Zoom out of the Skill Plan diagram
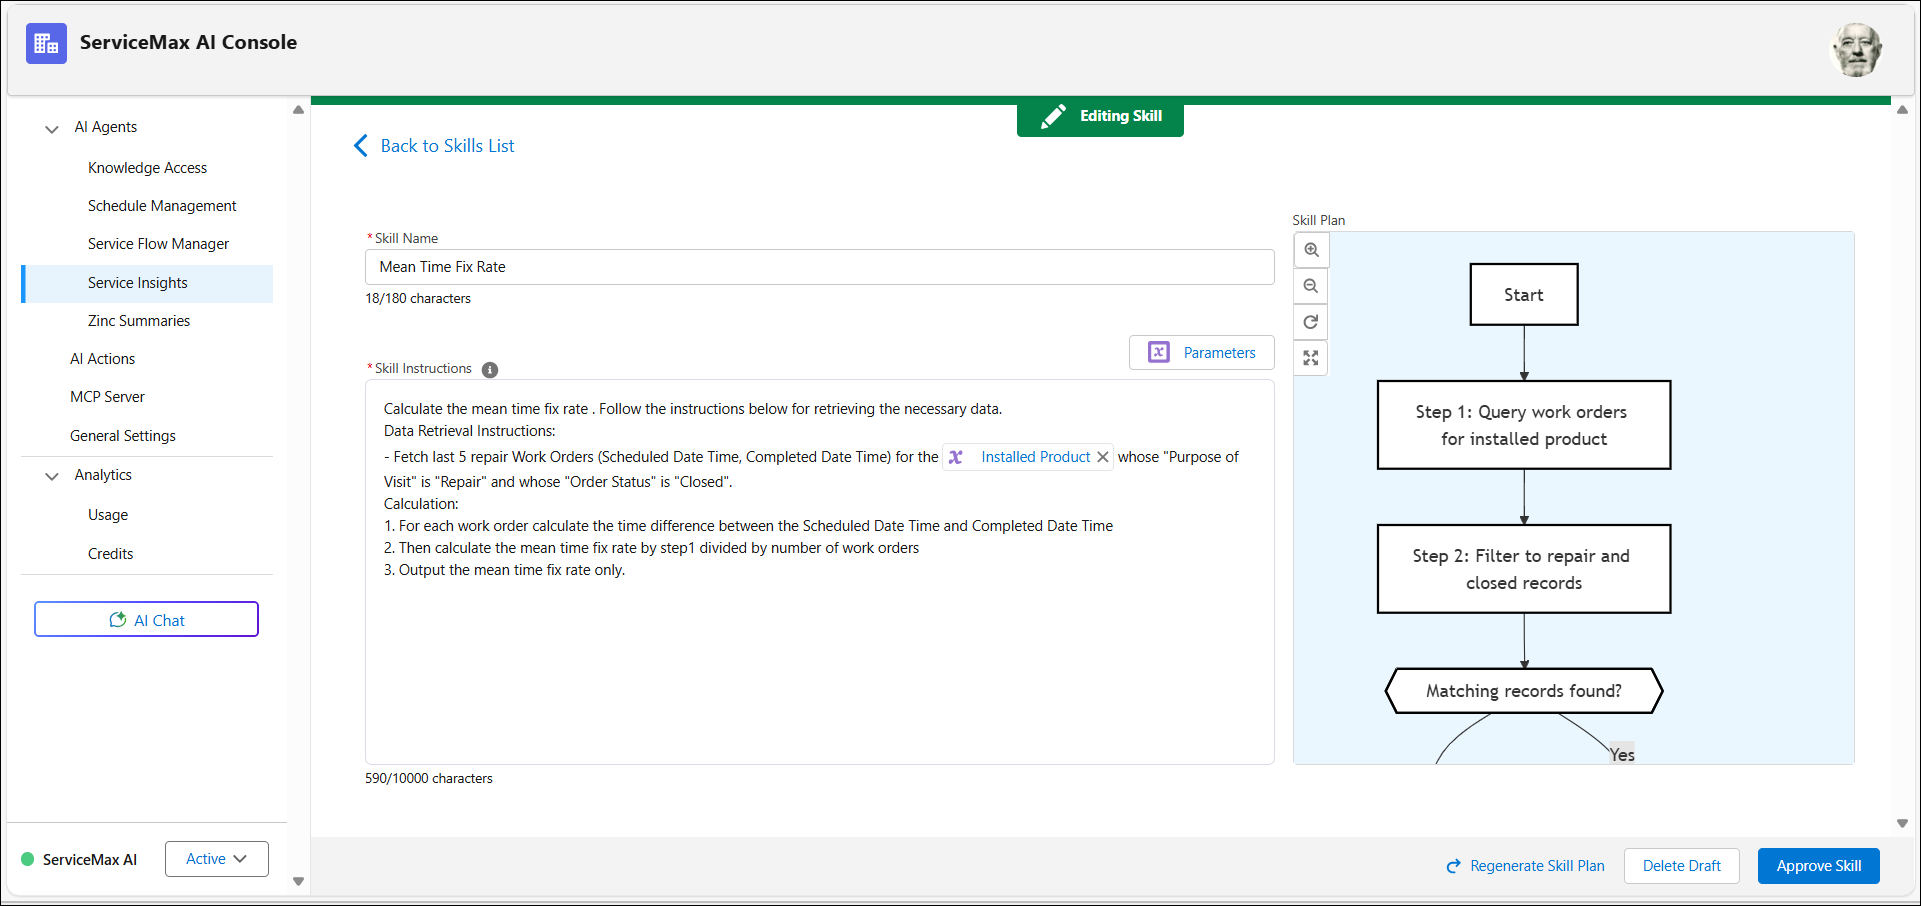The image size is (1921, 906). coord(1311,286)
